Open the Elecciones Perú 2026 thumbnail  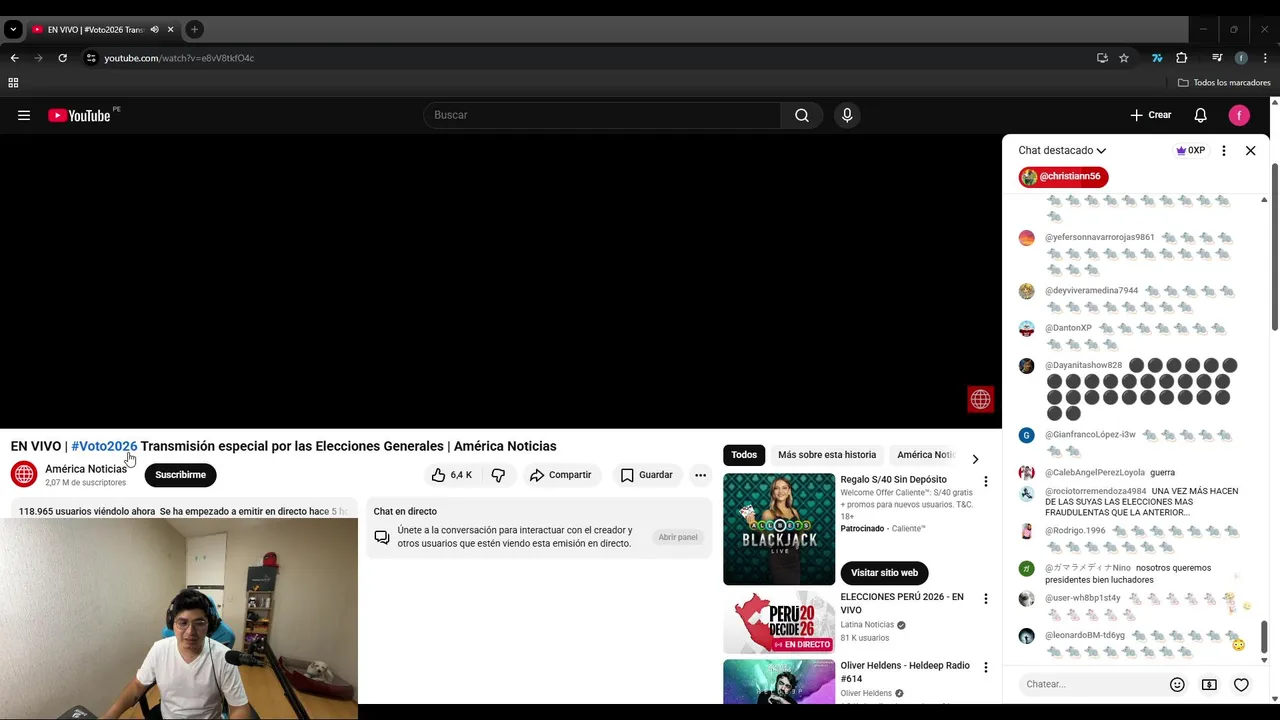tap(779, 622)
